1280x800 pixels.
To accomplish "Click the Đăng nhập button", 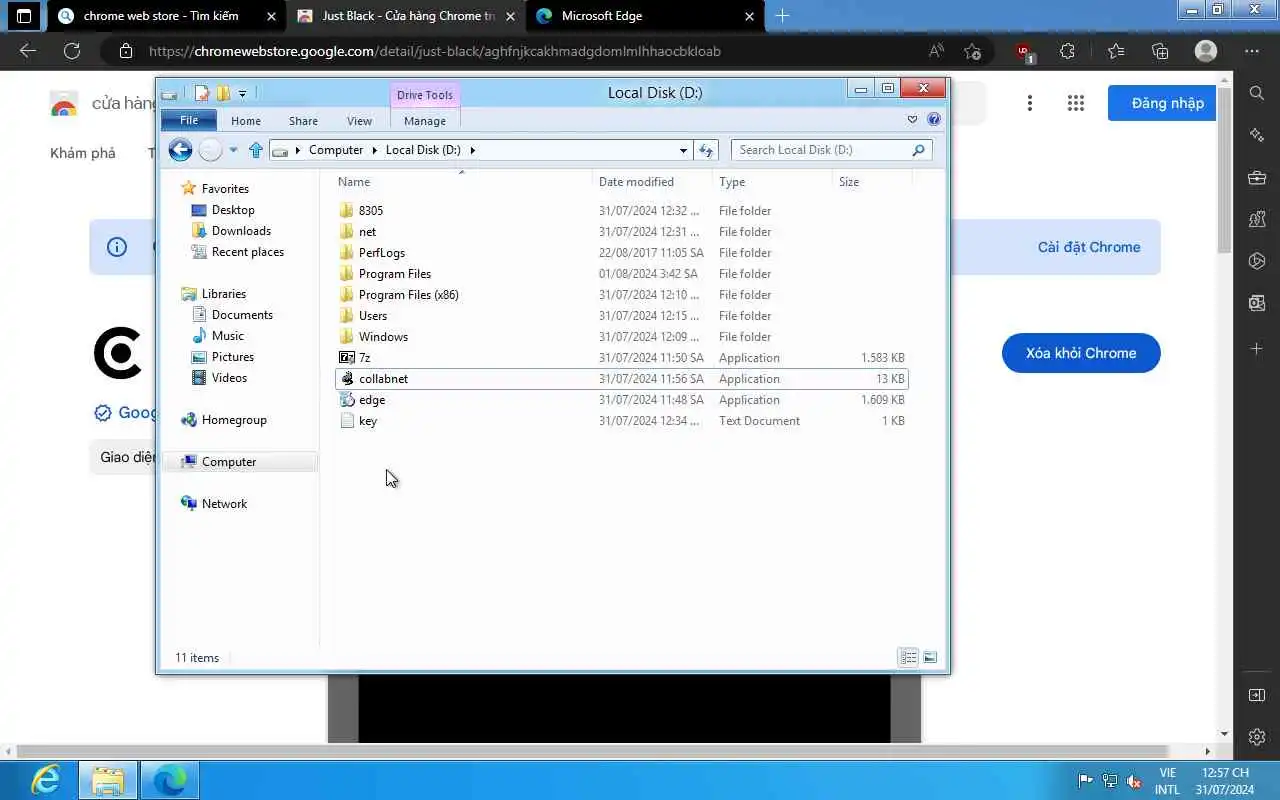I will pyautogui.click(x=1162, y=103).
